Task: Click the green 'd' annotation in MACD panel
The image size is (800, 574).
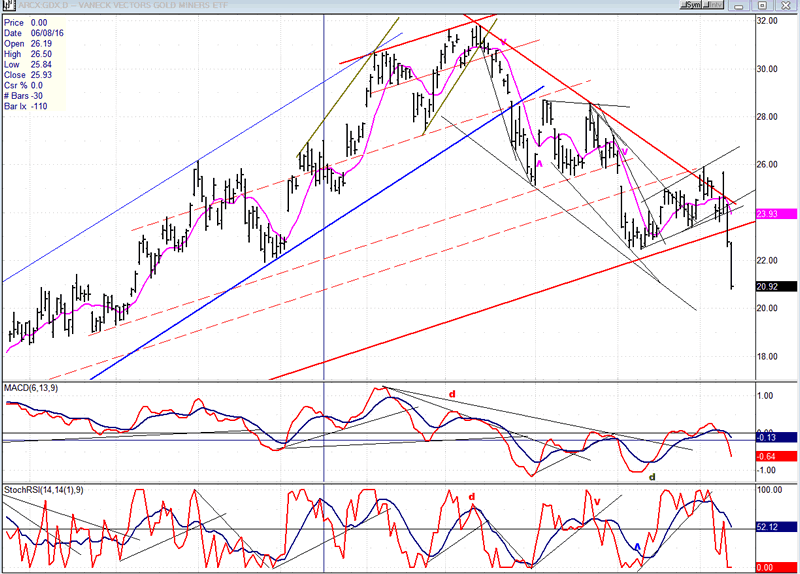Action: [653, 476]
